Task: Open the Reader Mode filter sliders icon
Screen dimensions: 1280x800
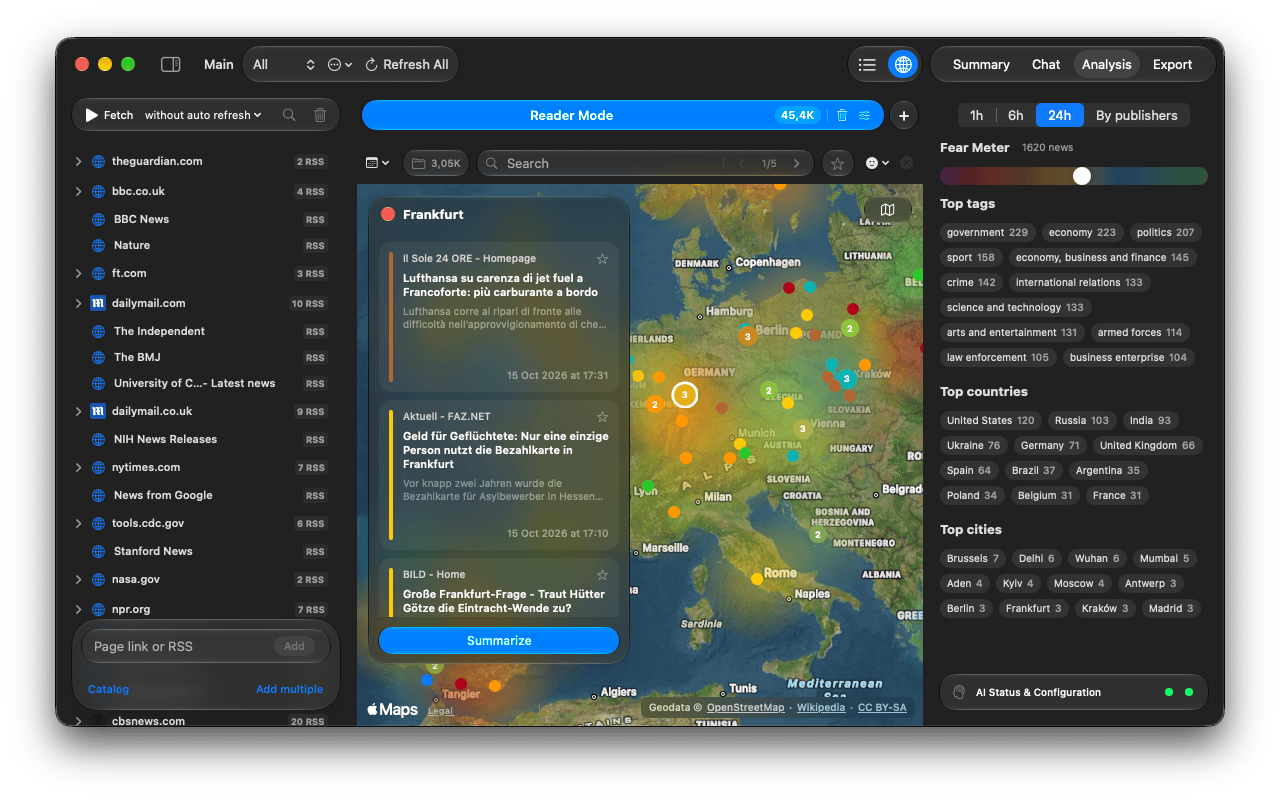Action: pyautogui.click(x=864, y=115)
